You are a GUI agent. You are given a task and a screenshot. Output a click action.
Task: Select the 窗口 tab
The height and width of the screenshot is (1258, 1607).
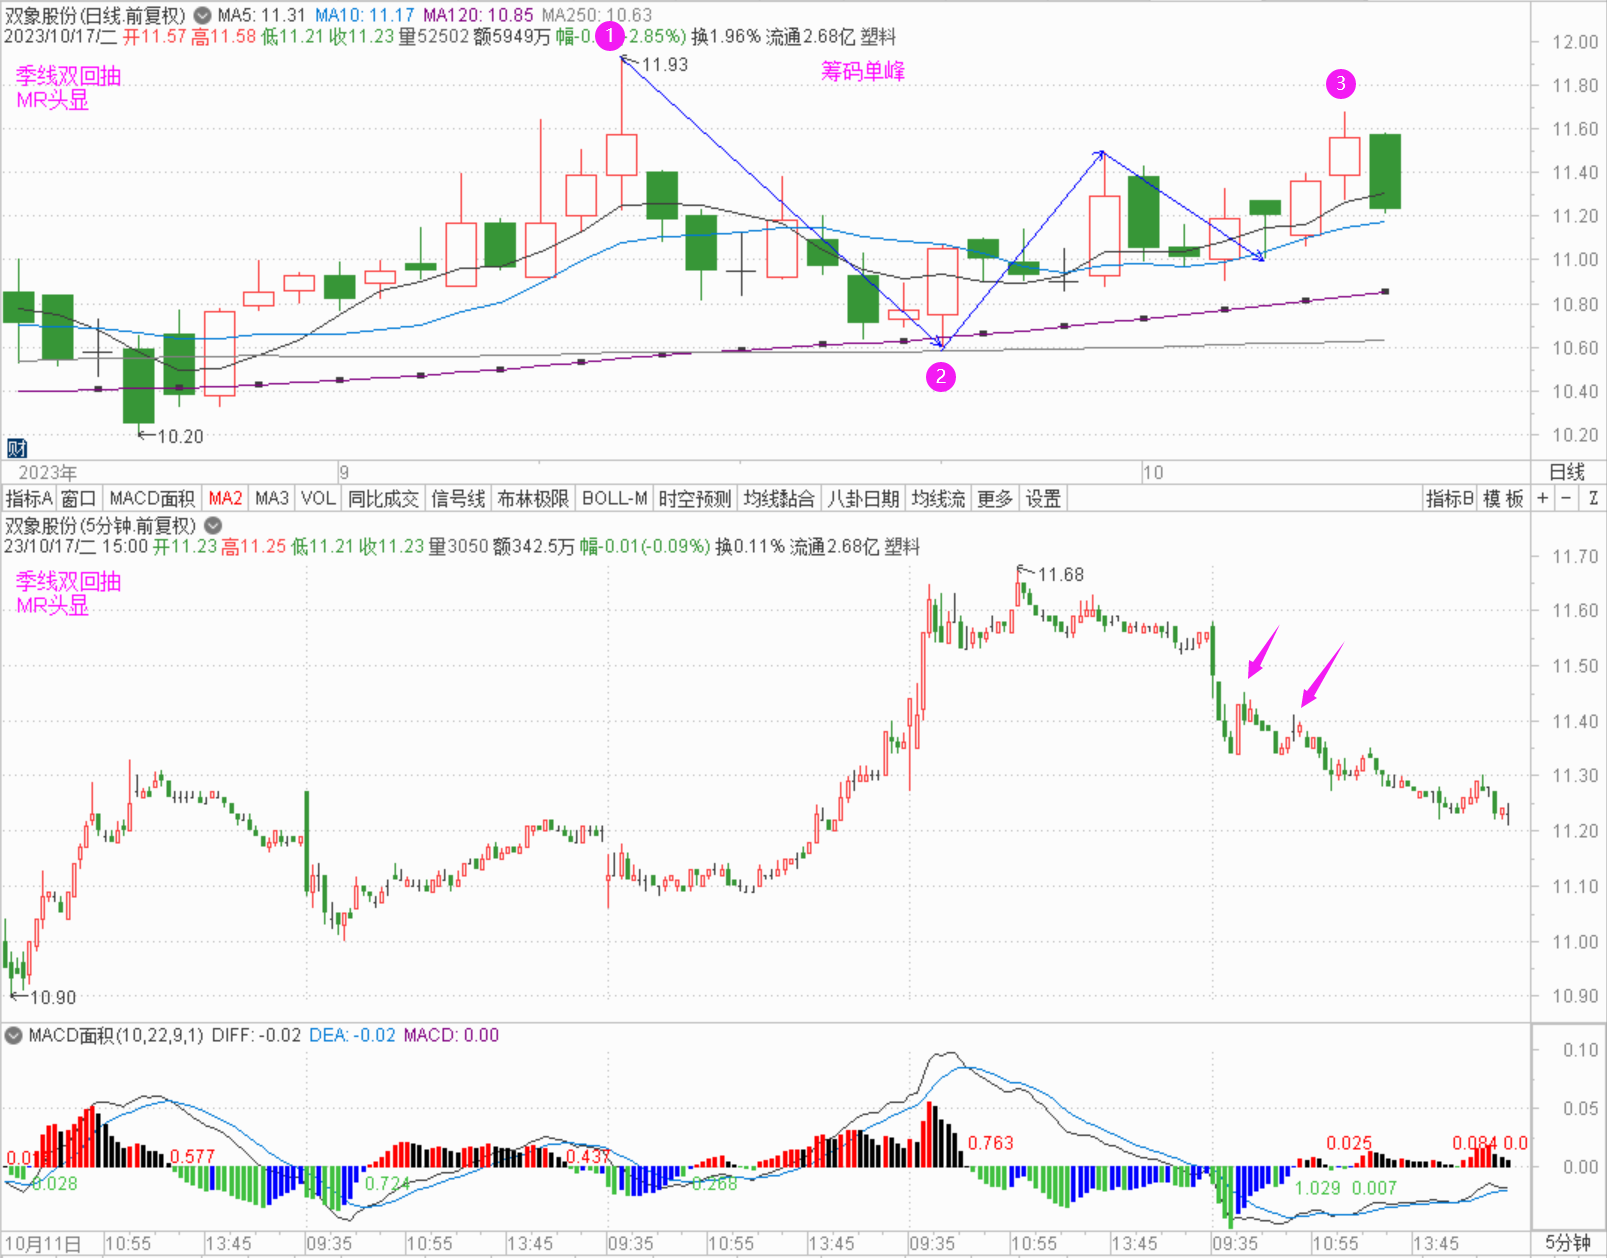coord(79,498)
